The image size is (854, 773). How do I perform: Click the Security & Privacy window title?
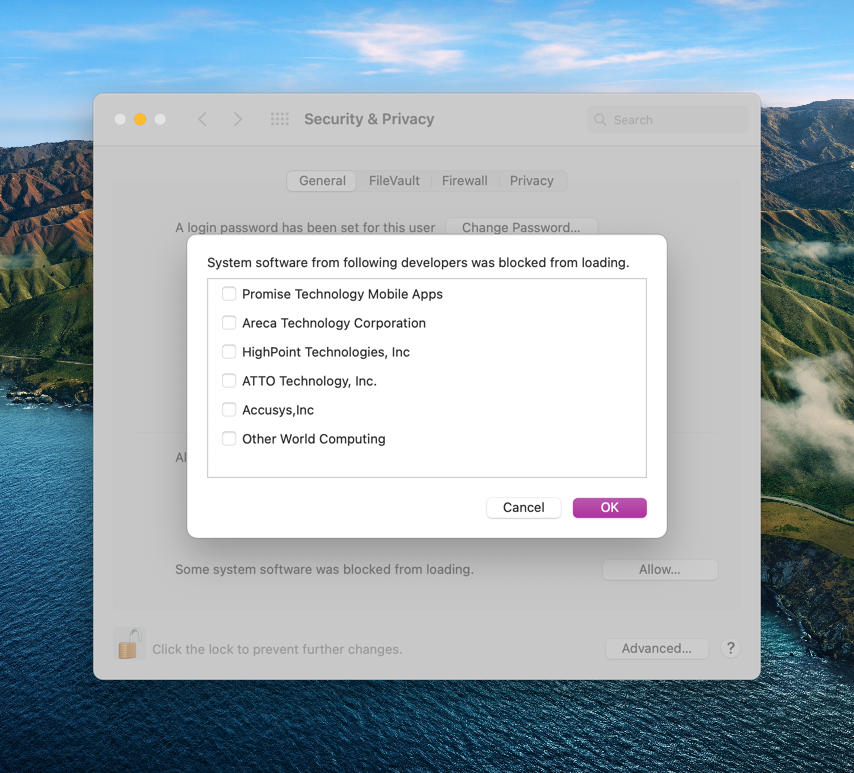coord(369,119)
